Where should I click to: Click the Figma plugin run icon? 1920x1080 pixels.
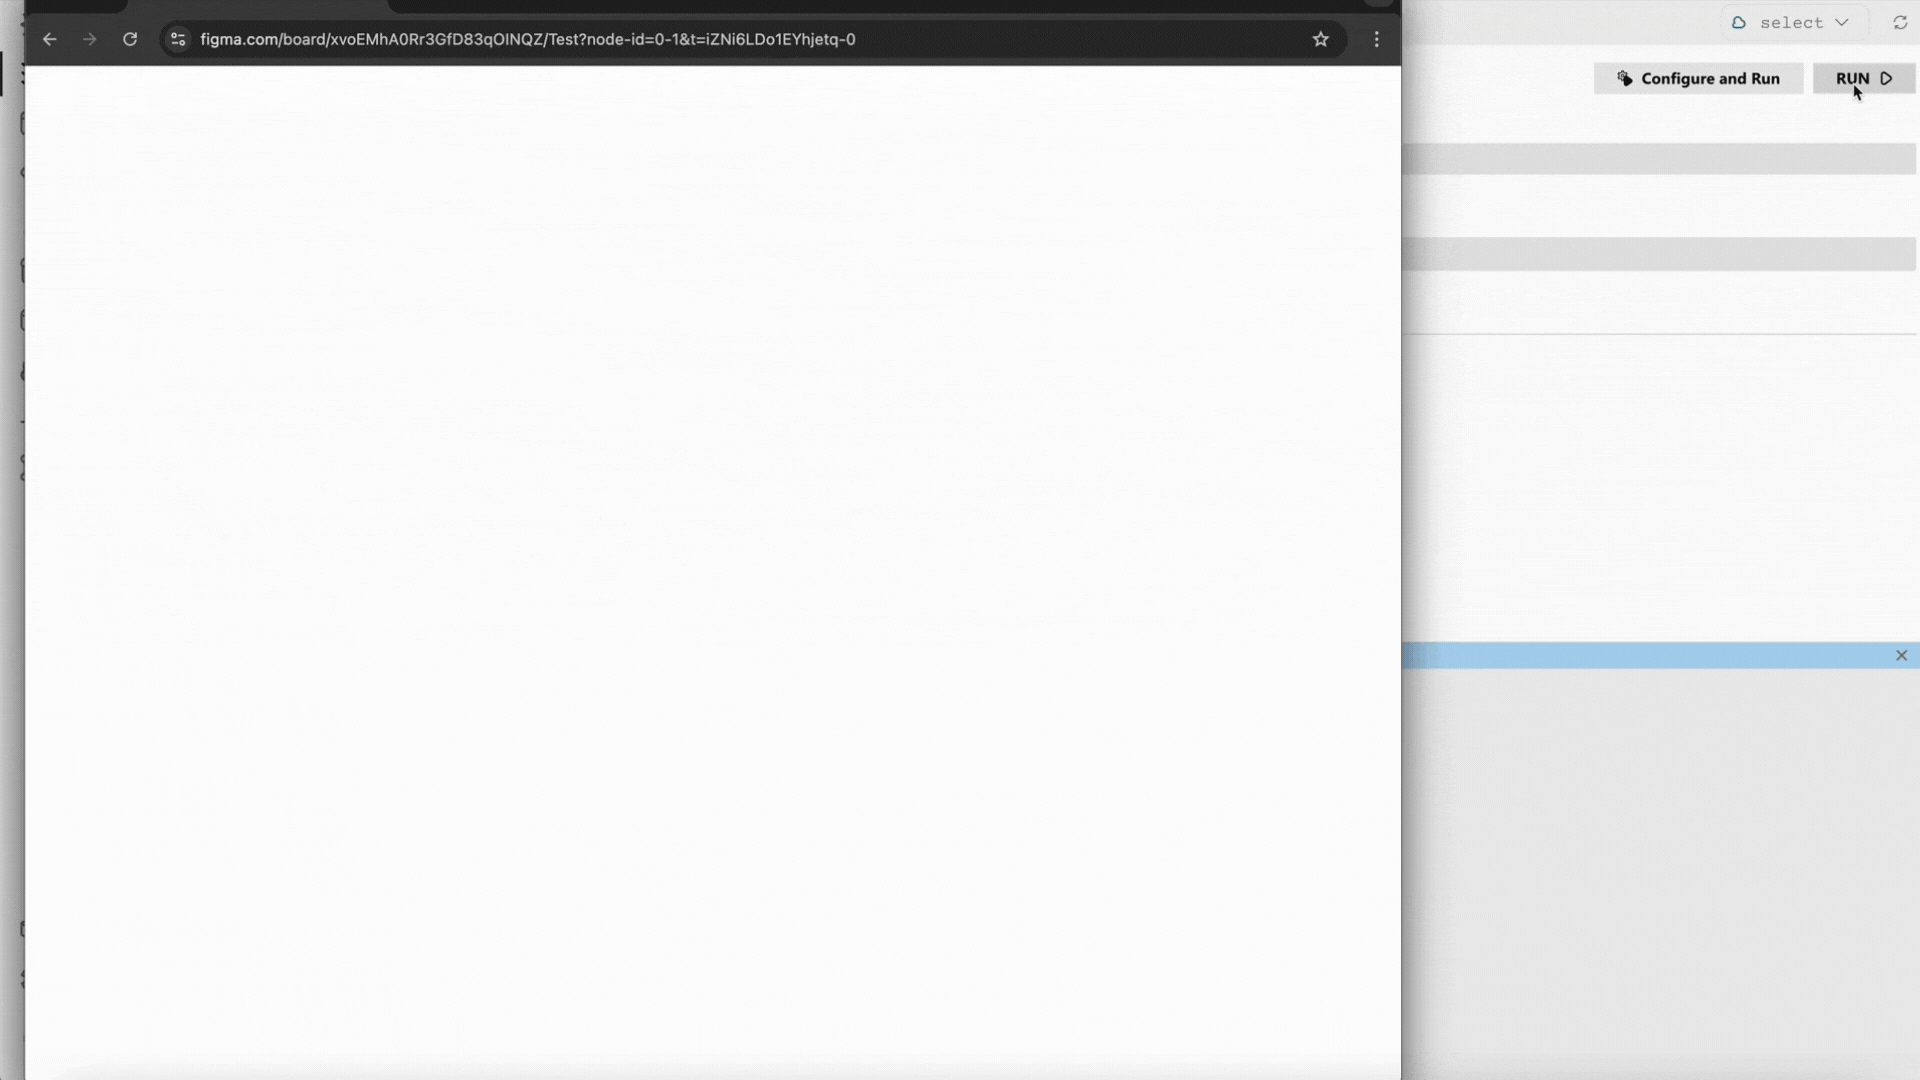pyautogui.click(x=1884, y=78)
